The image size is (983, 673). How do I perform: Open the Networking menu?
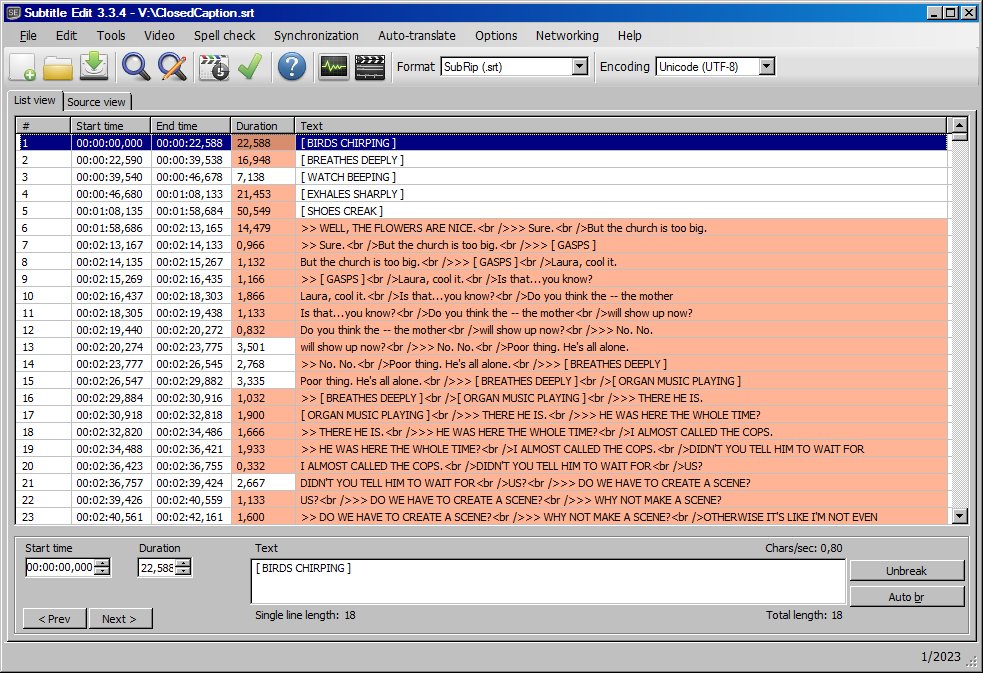567,36
